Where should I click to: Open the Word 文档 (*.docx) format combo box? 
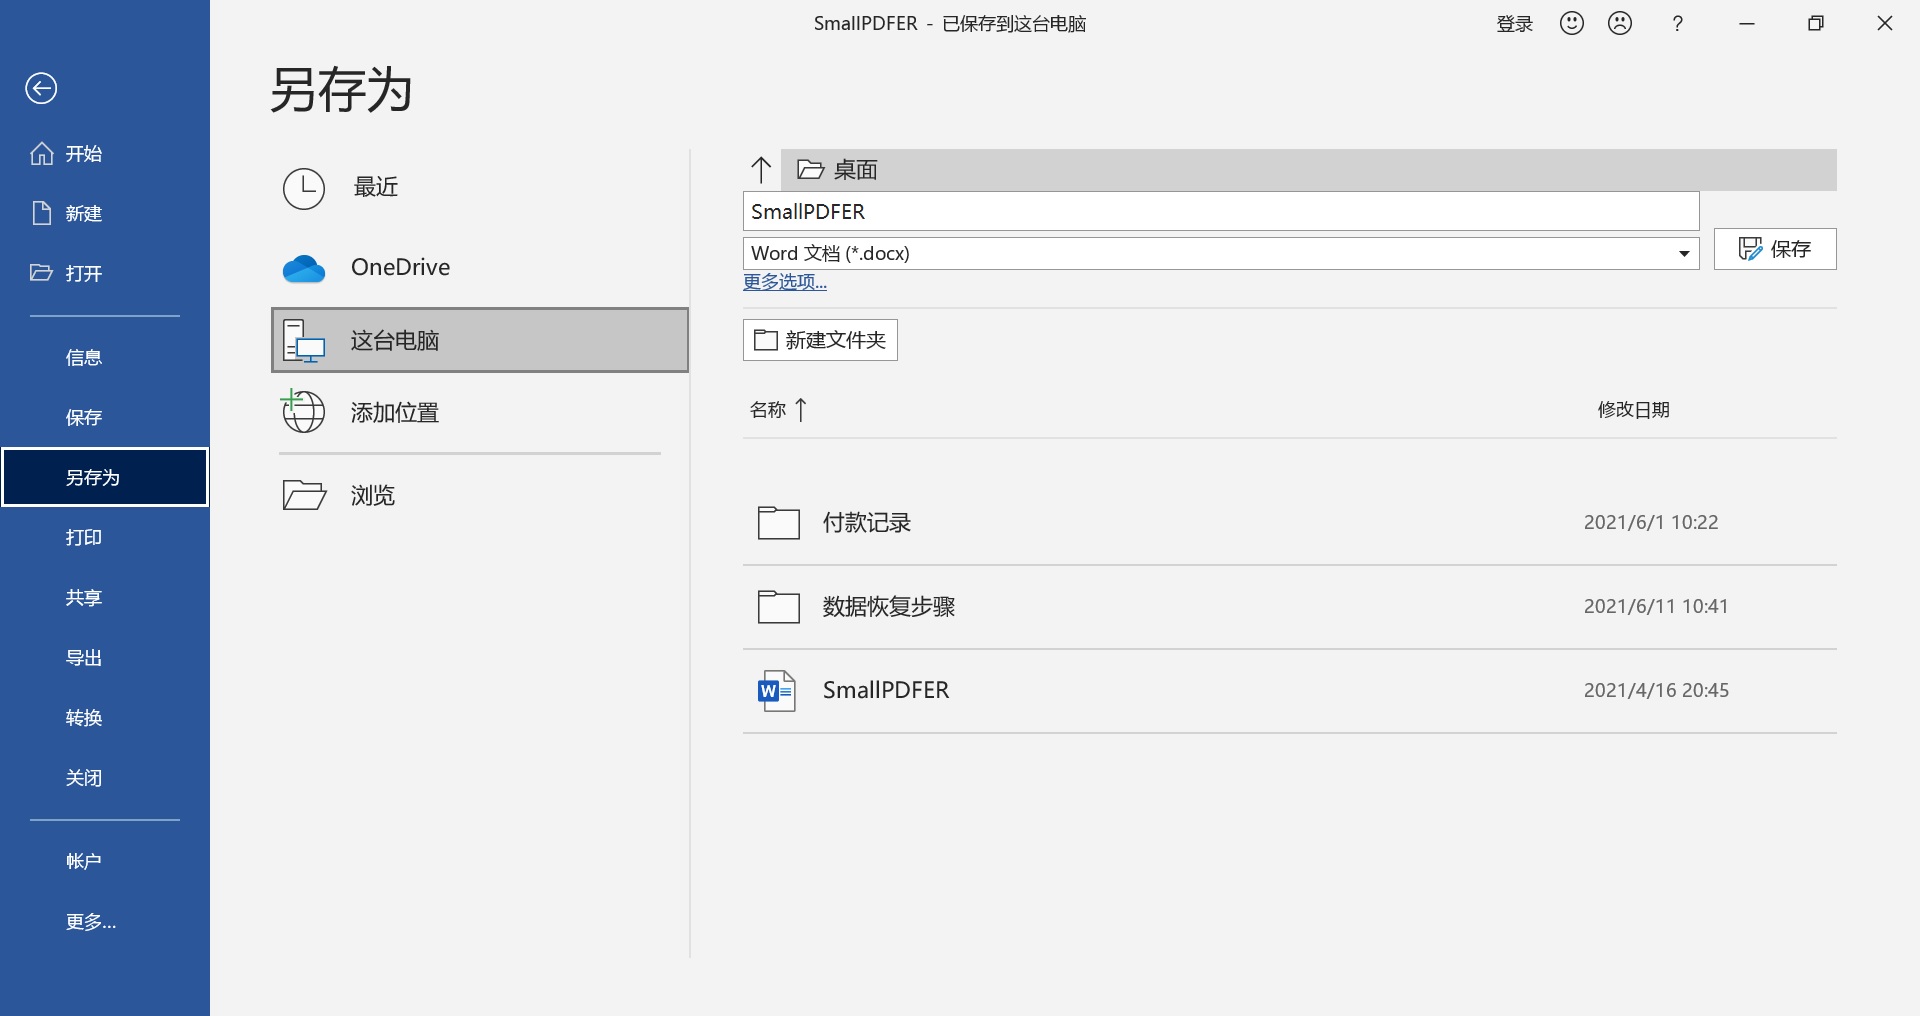(x=1221, y=254)
